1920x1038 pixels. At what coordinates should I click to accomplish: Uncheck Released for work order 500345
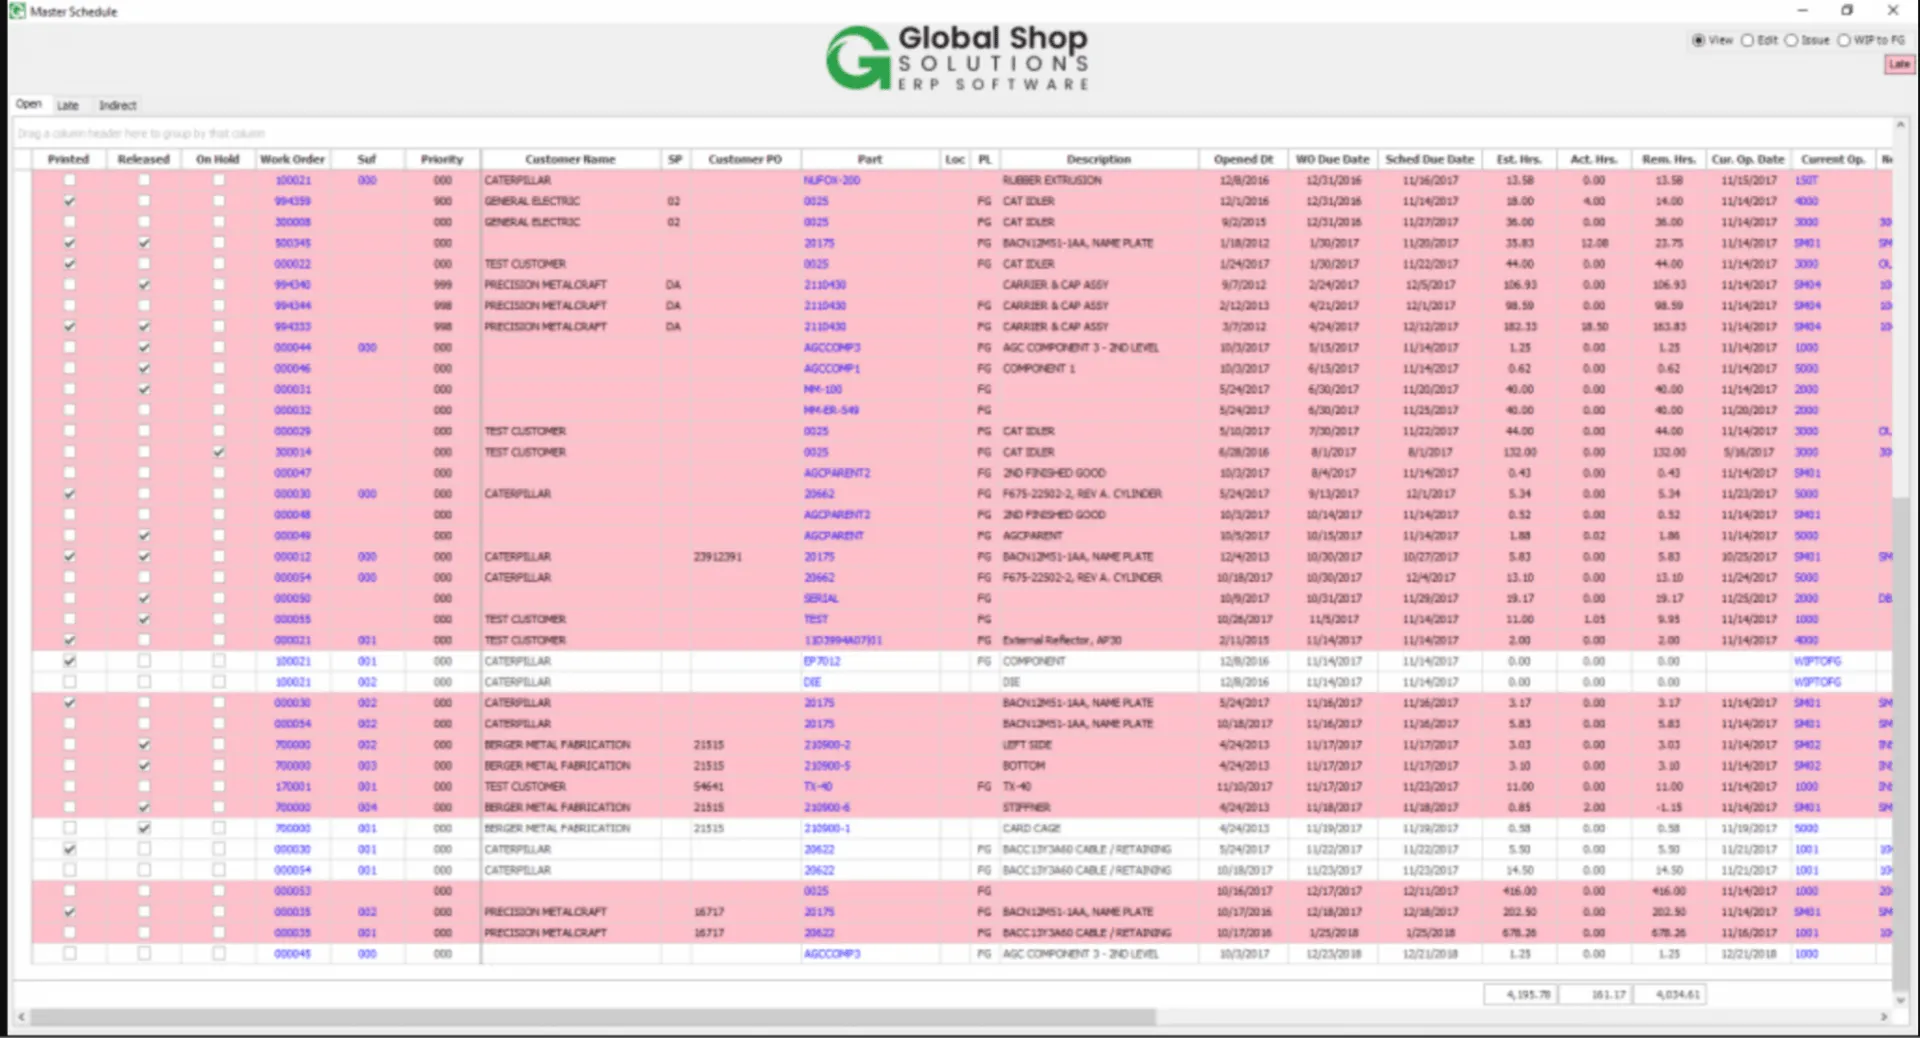point(144,243)
